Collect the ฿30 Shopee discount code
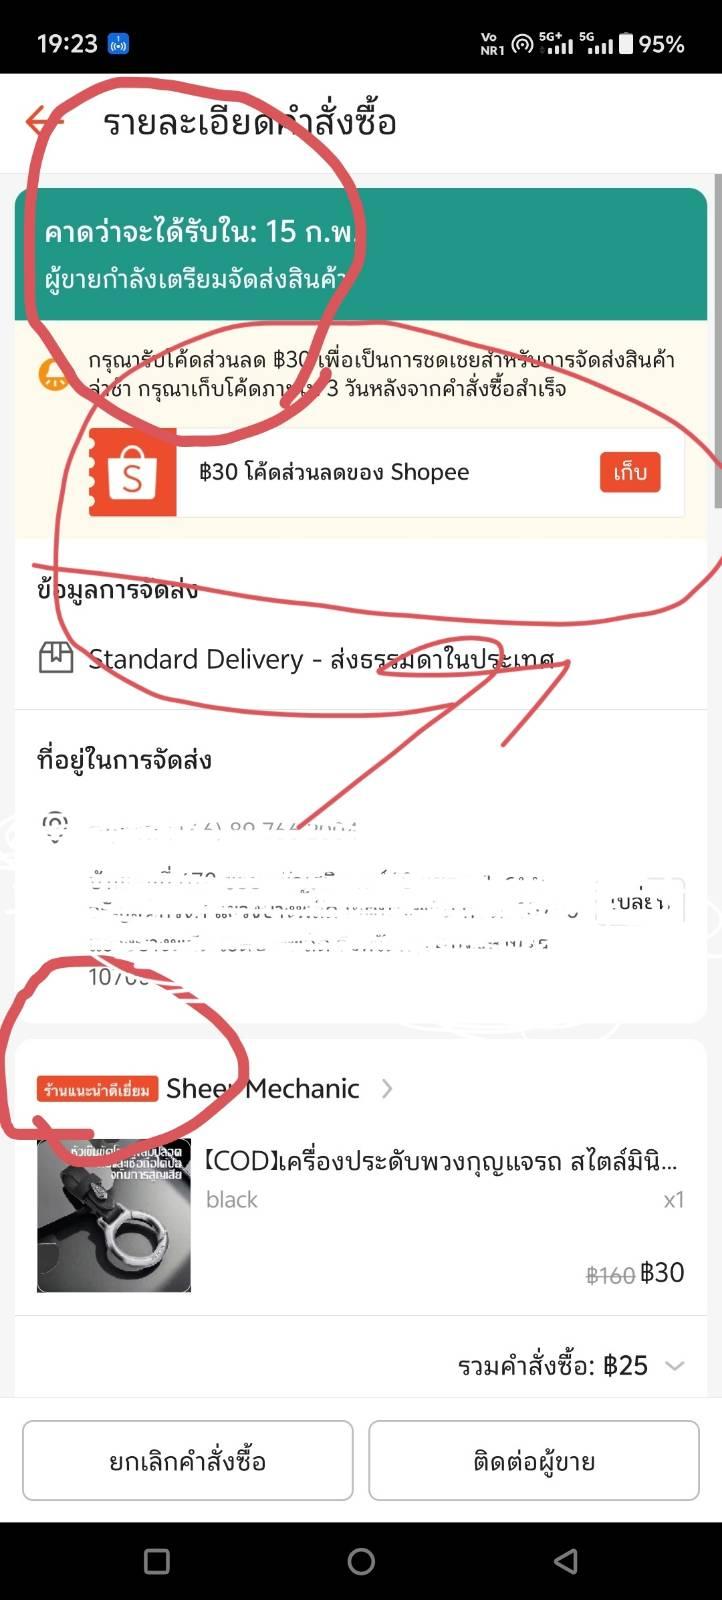The height and width of the screenshot is (1600, 722). [630, 473]
